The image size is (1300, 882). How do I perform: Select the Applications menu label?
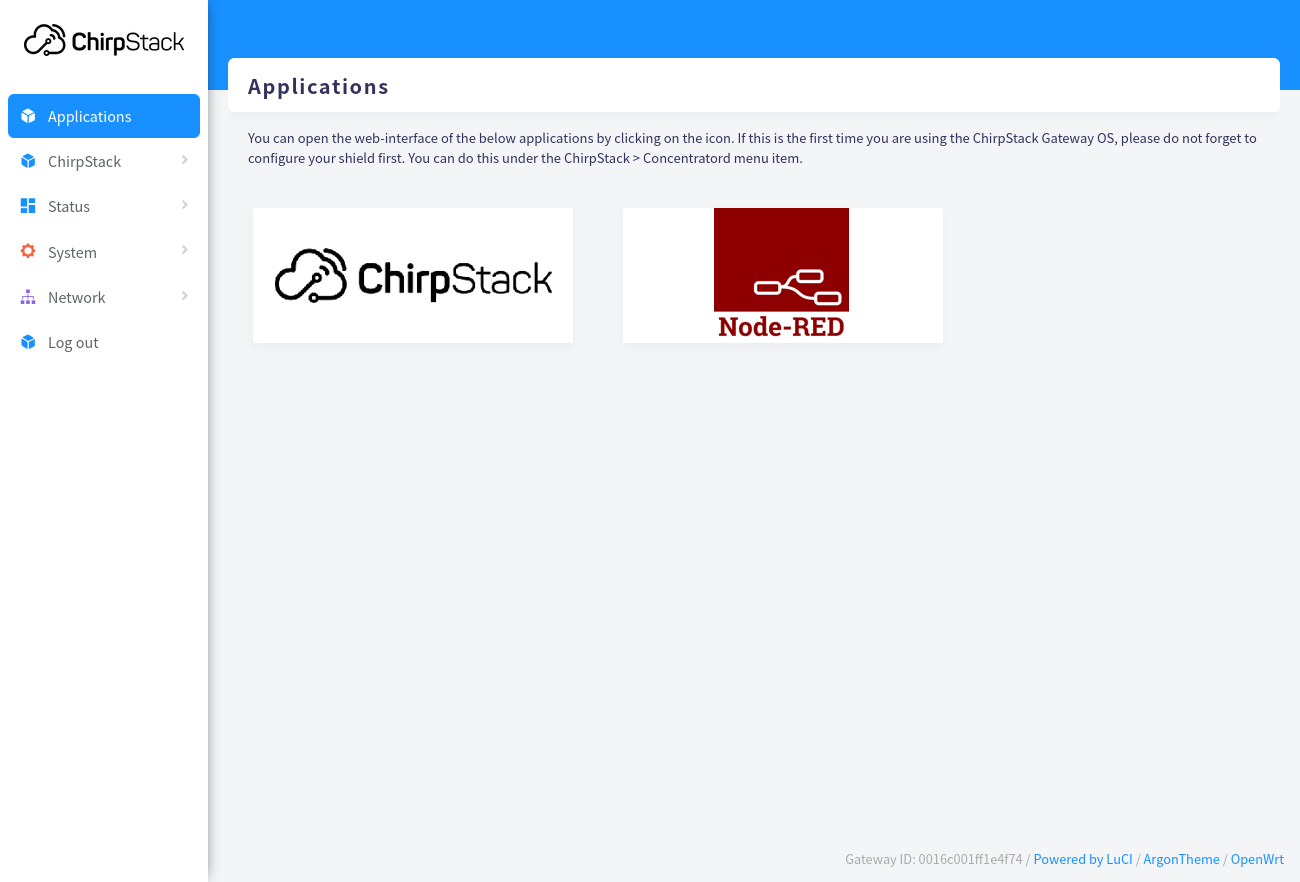tap(90, 116)
